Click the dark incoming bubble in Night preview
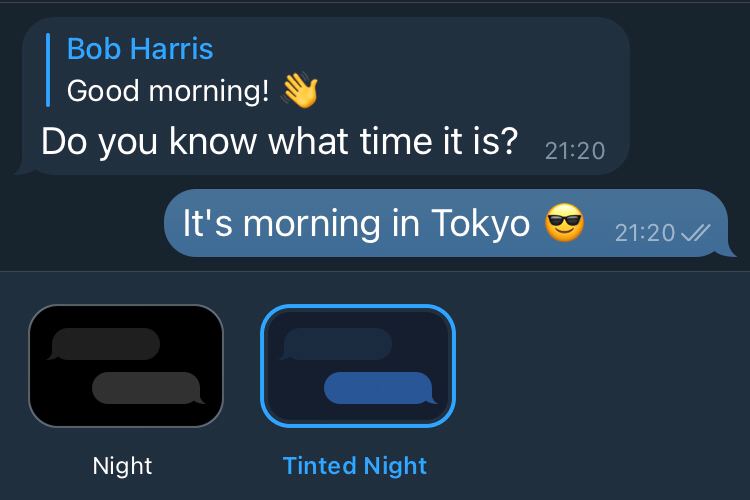The image size is (750, 500). pos(103,344)
